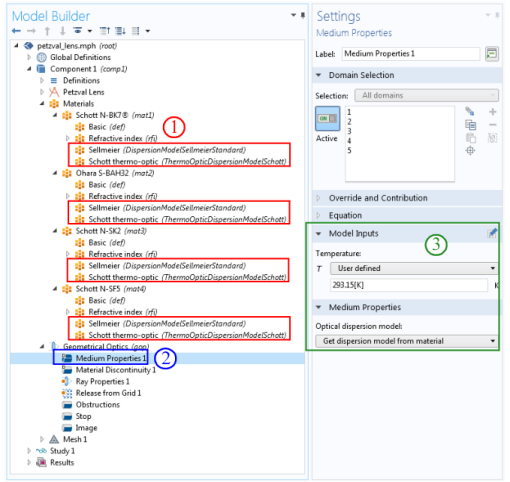Open the Temperature User defined dropdown
The width and height of the screenshot is (510, 482).
coord(414,268)
